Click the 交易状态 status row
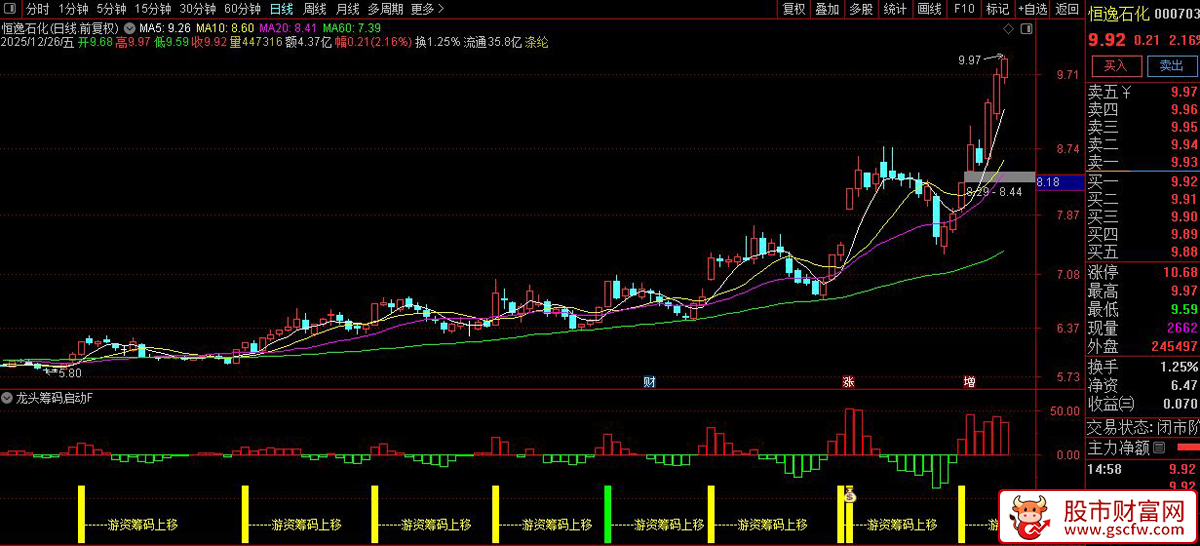This screenshot has height=546, width=1200. coord(1143,427)
